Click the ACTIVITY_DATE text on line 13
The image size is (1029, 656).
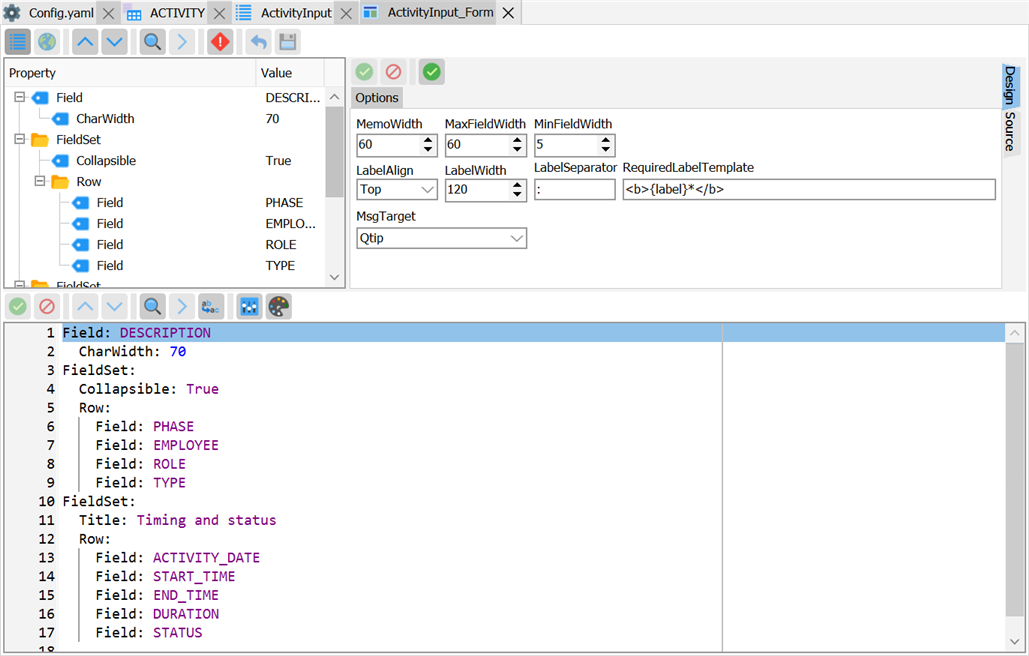point(206,558)
